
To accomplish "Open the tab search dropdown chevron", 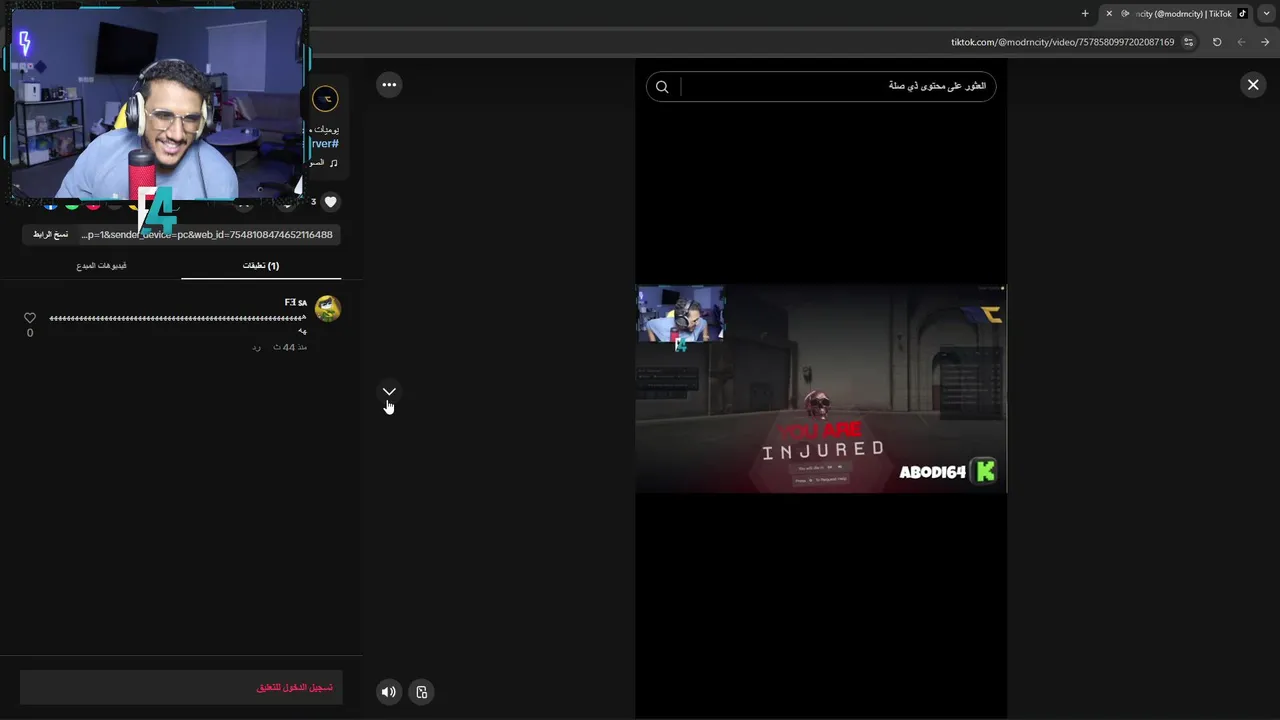I will point(1267,13).
